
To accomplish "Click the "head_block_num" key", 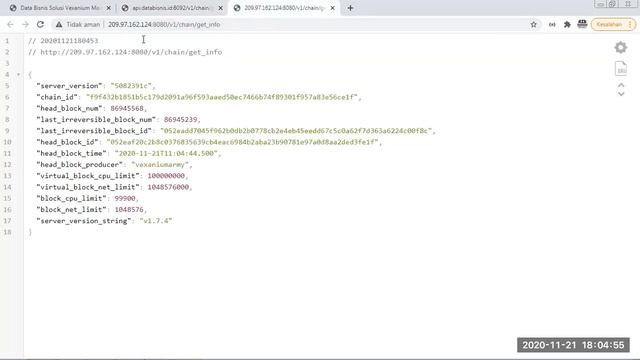I will 69,109.
